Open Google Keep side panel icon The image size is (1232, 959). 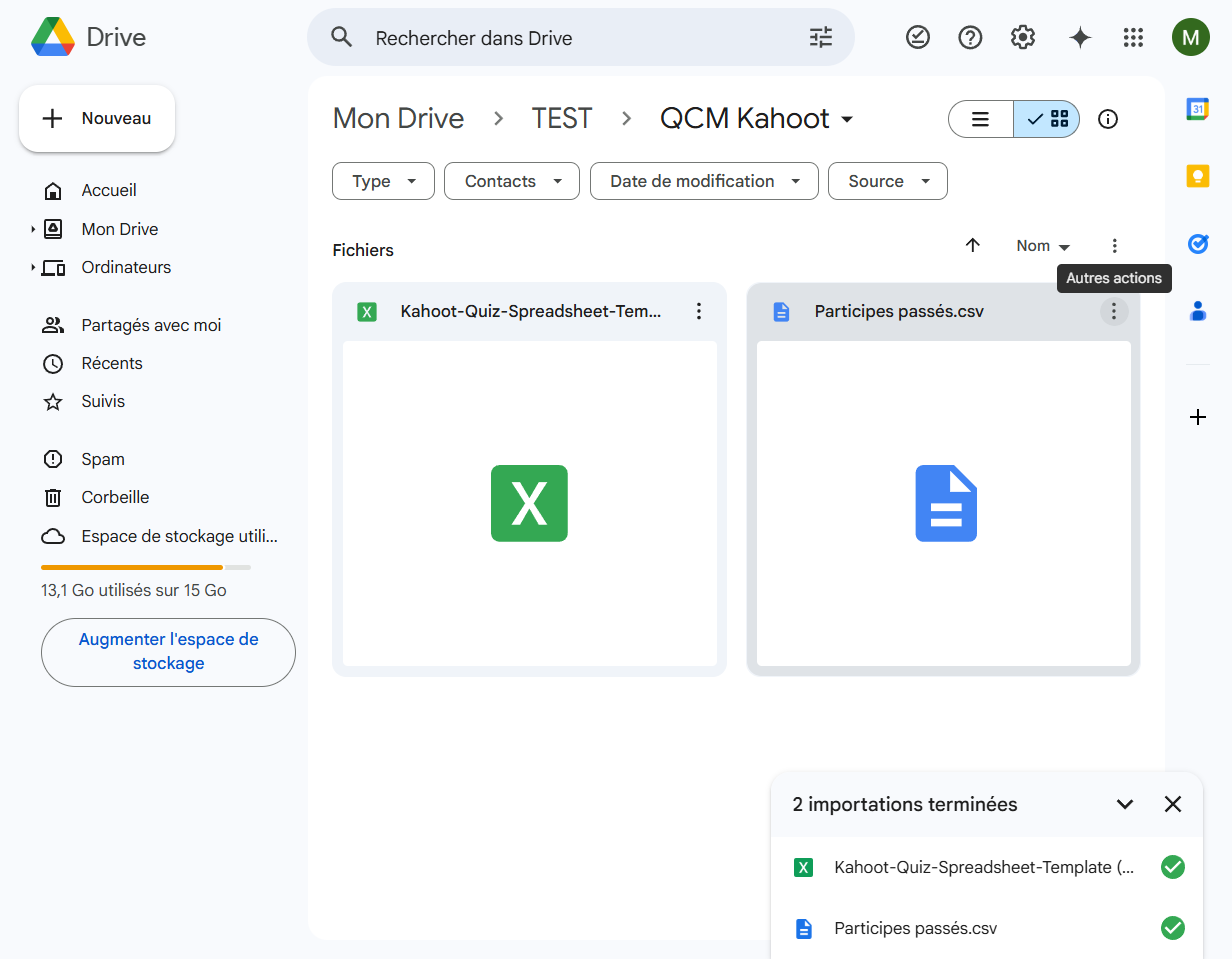pos(1198,176)
